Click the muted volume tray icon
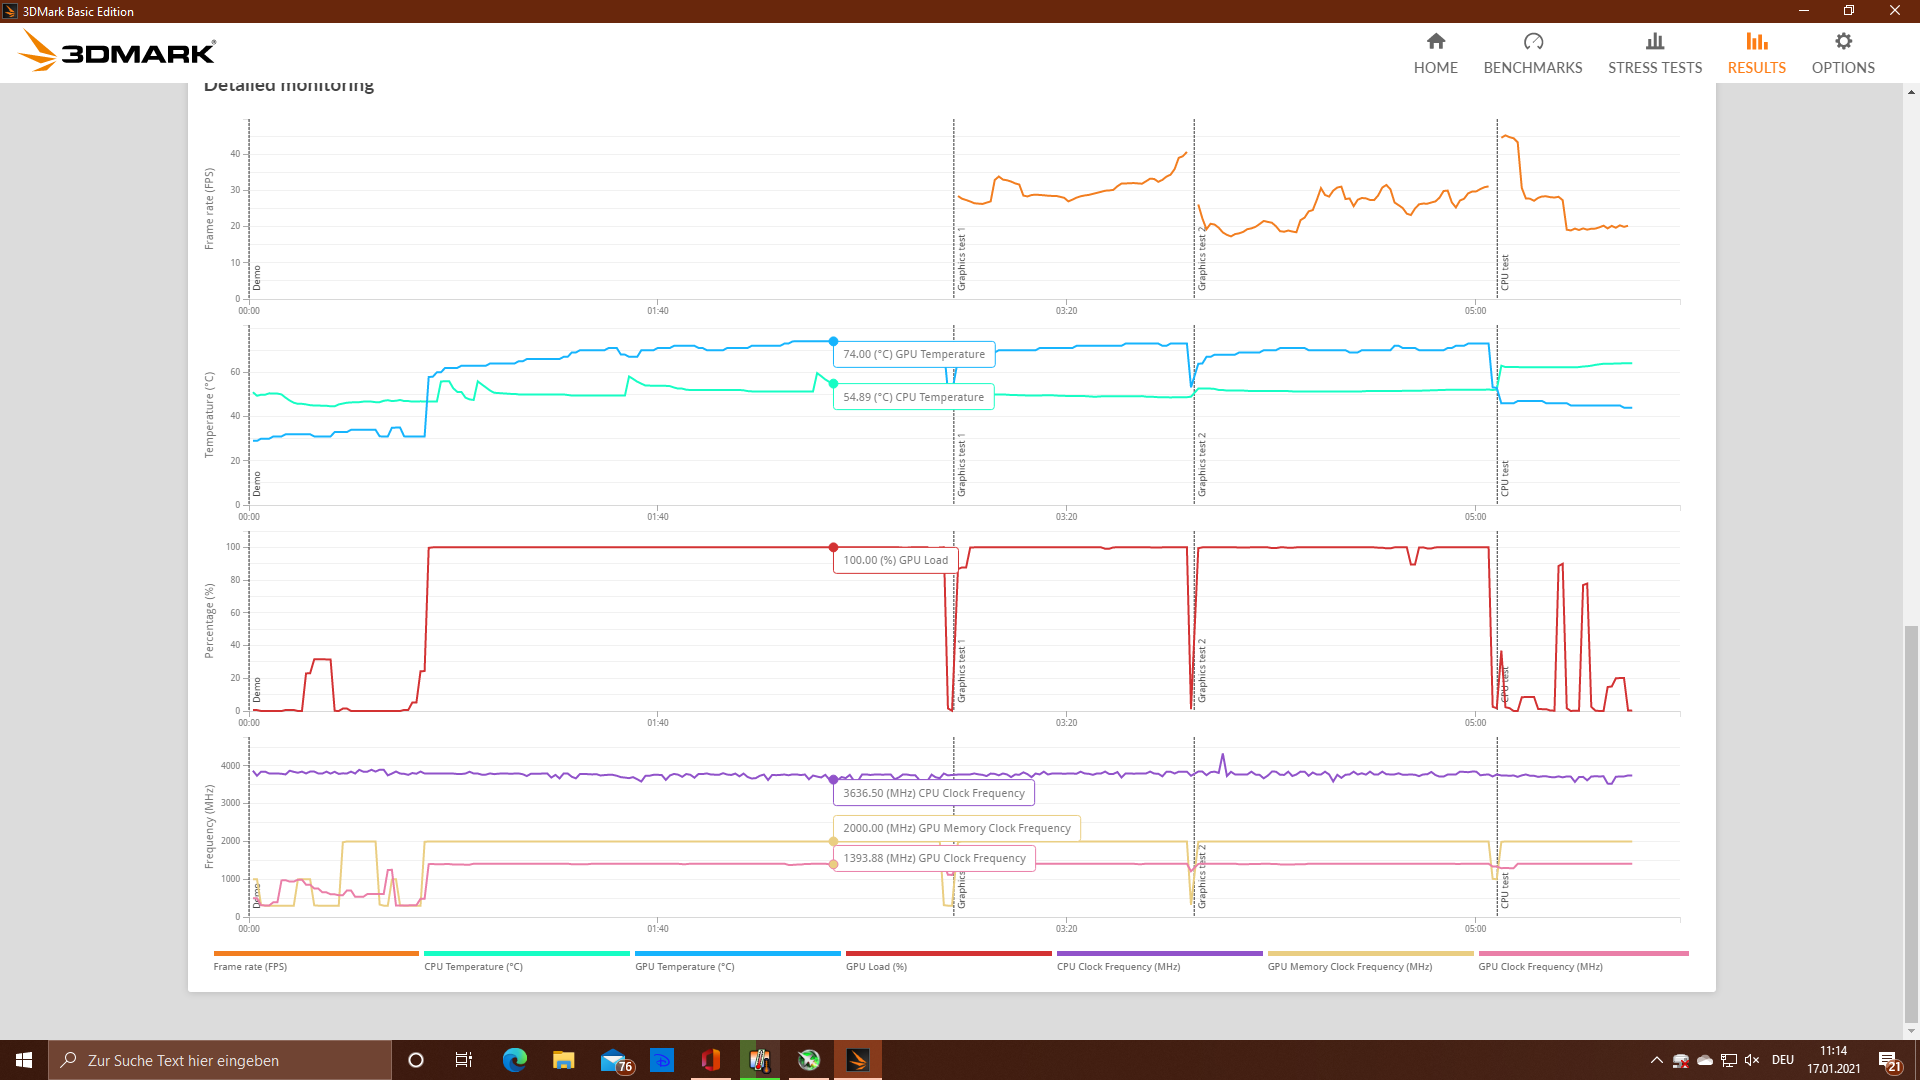Image resolution: width=1920 pixels, height=1080 pixels. (1752, 1060)
